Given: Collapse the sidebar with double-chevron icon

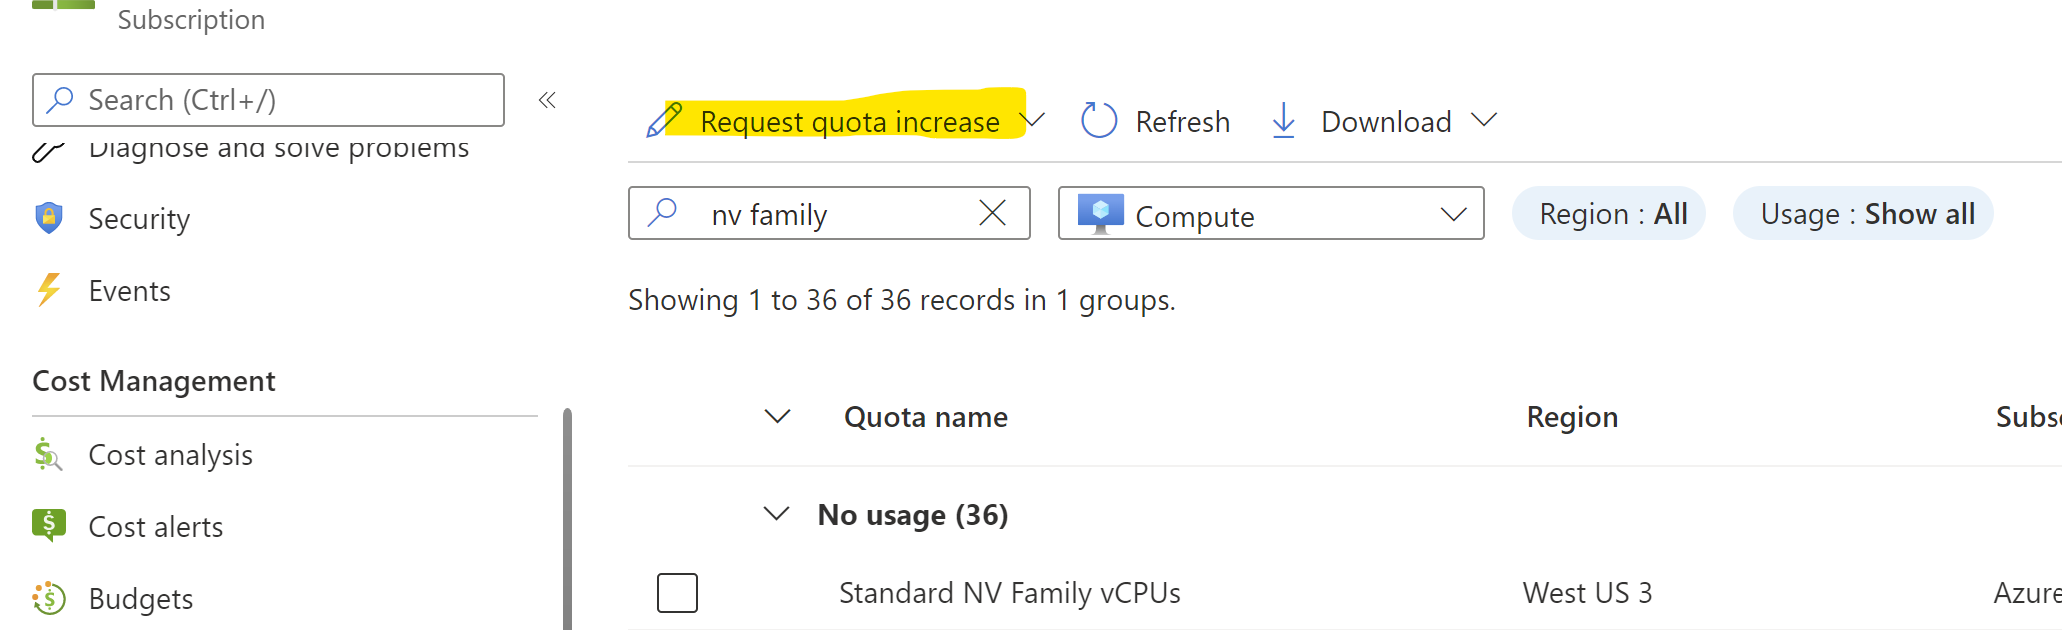Looking at the screenshot, I should pyautogui.click(x=547, y=100).
